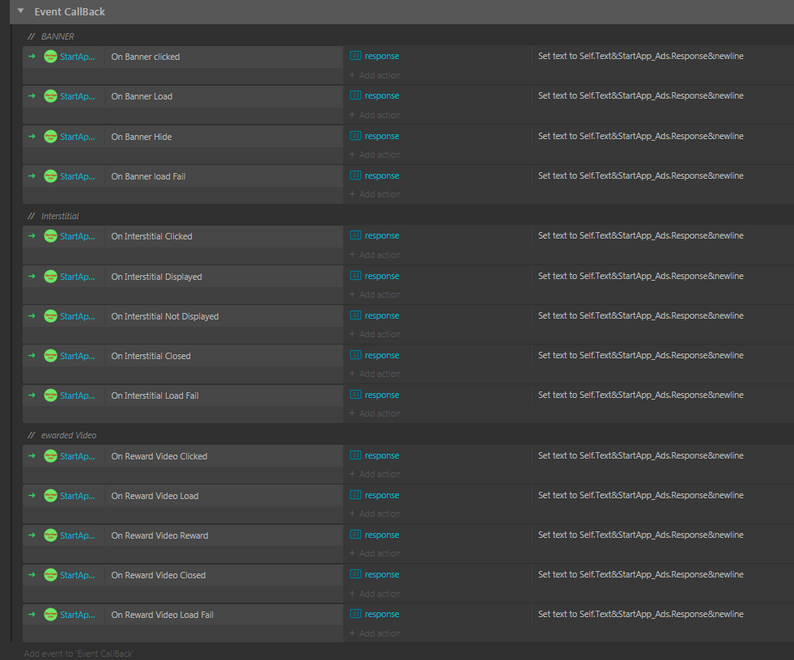Click StartApp icon in On Banner load Fail row
This screenshot has width=794, height=660.
point(51,176)
